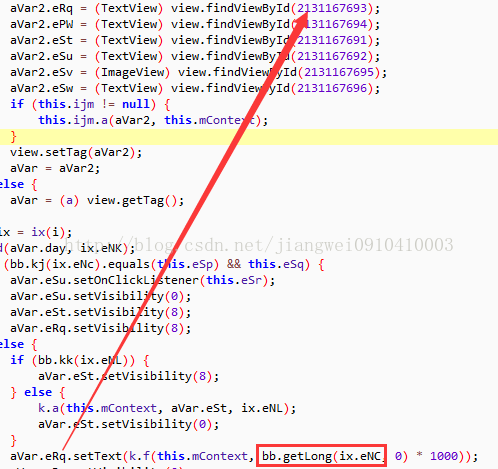Click the 'aVar.eSt.setVisibility(0);' line
The width and height of the screenshot is (498, 469).
129,424
